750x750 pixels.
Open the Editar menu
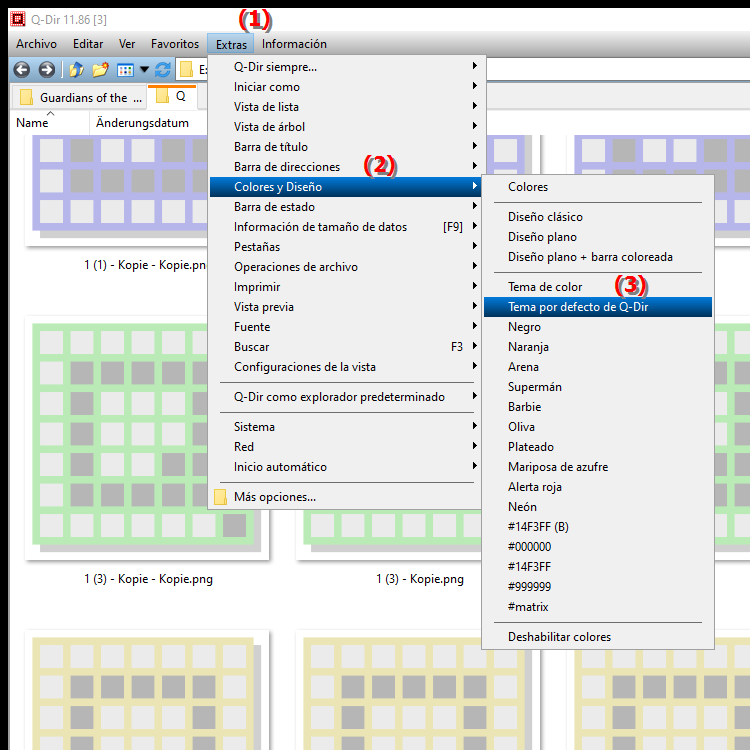[88, 44]
